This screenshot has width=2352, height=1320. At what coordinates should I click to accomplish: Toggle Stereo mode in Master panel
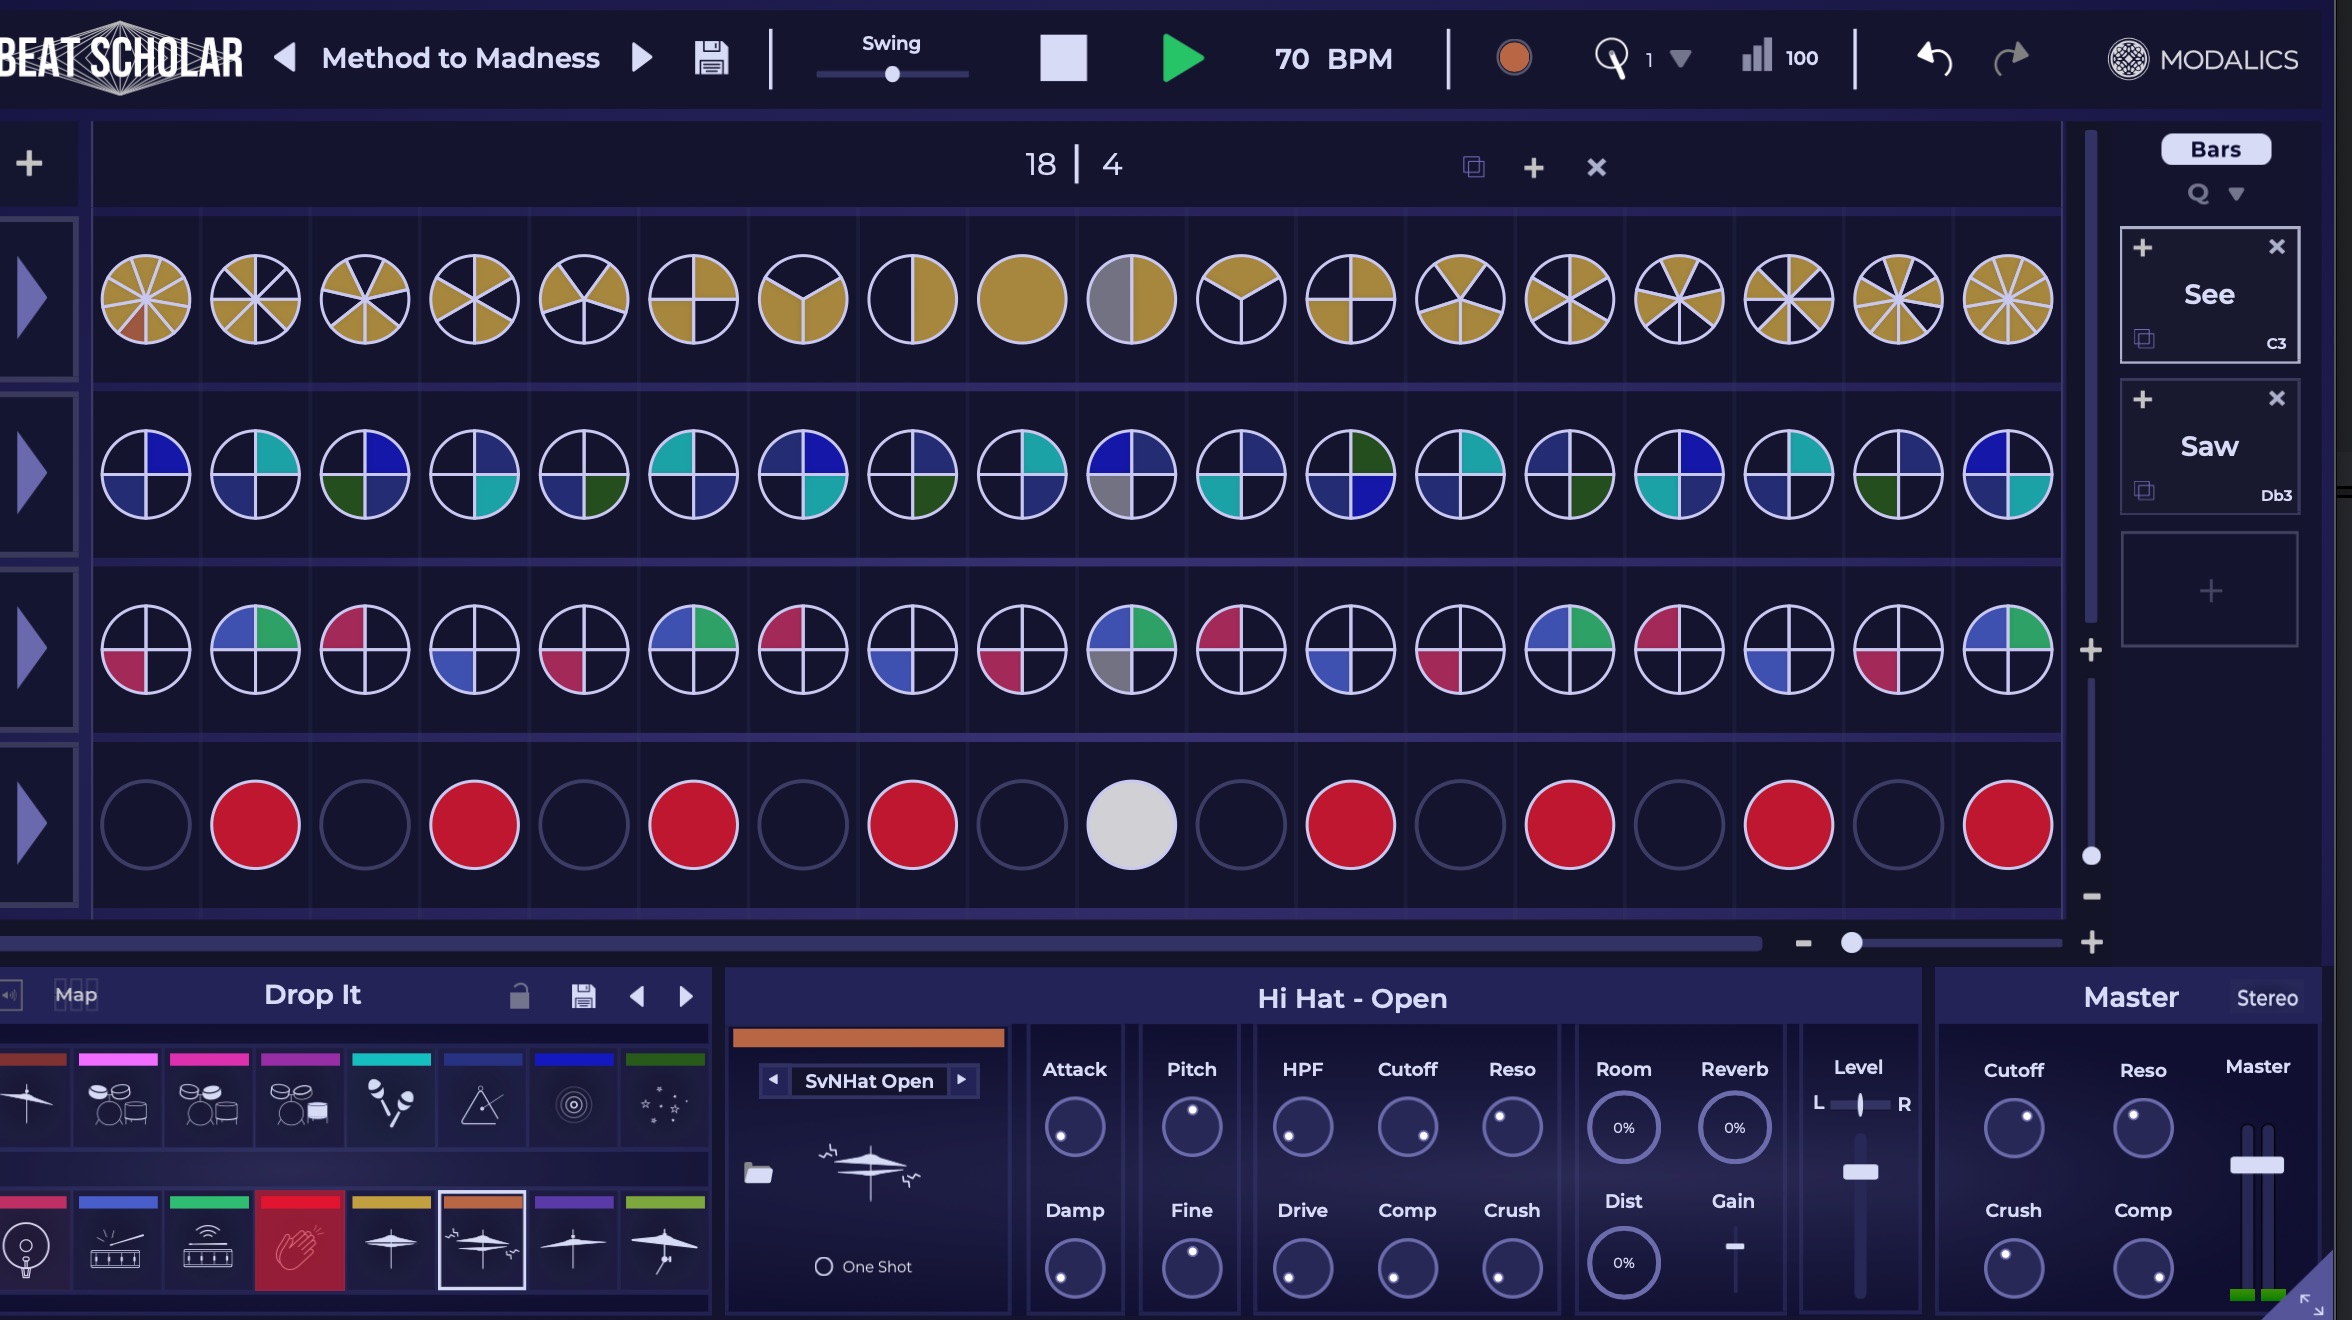[x=2266, y=998]
